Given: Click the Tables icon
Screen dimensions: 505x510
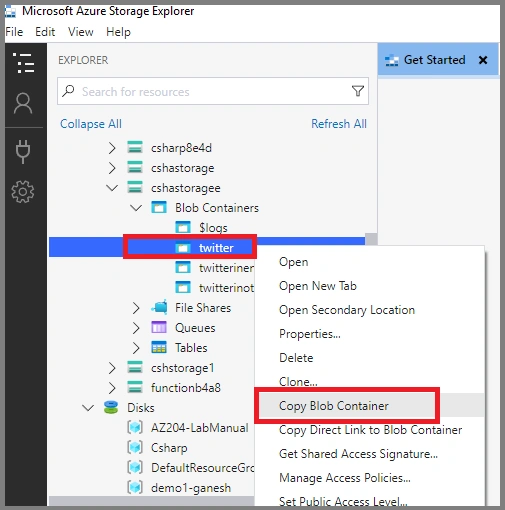Looking at the screenshot, I should coord(159,347).
